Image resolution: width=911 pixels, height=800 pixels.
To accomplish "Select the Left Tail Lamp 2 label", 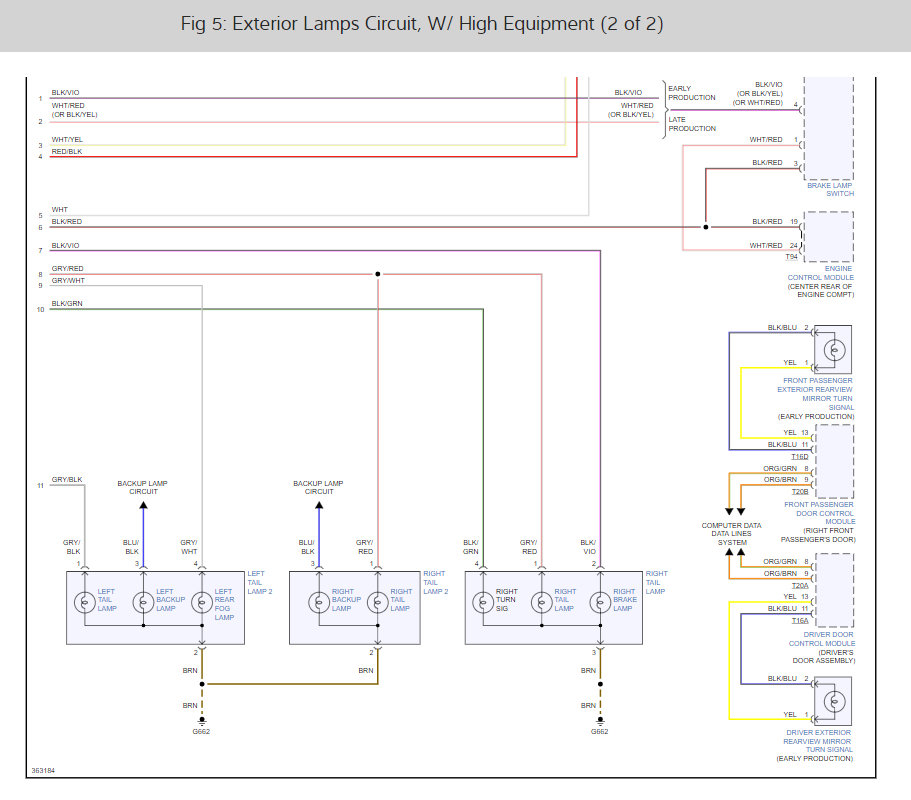I will pos(259,582).
